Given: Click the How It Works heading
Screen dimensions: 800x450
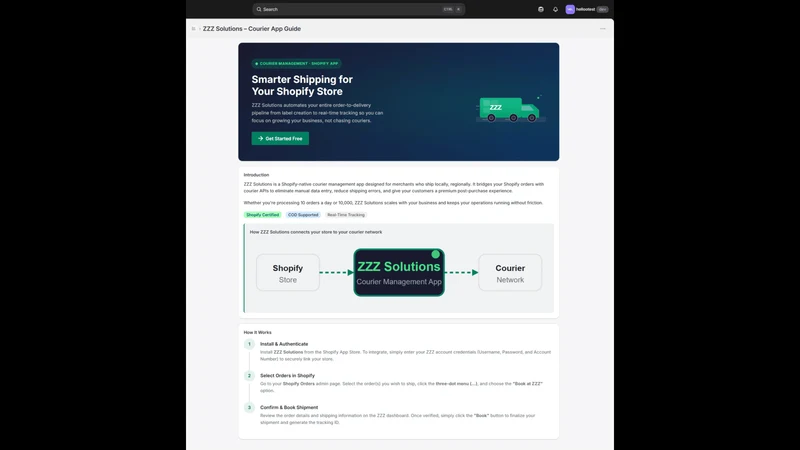Looking at the screenshot, I should tap(258, 332).
